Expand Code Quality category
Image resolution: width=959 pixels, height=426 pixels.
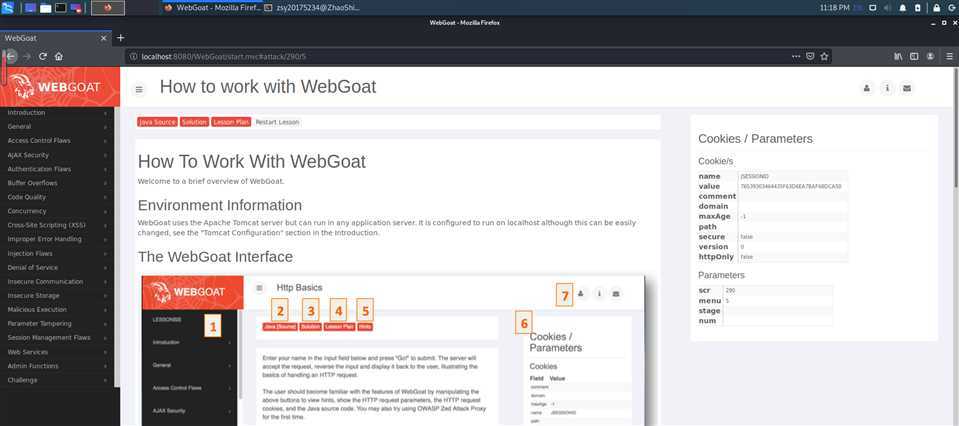coord(57,197)
